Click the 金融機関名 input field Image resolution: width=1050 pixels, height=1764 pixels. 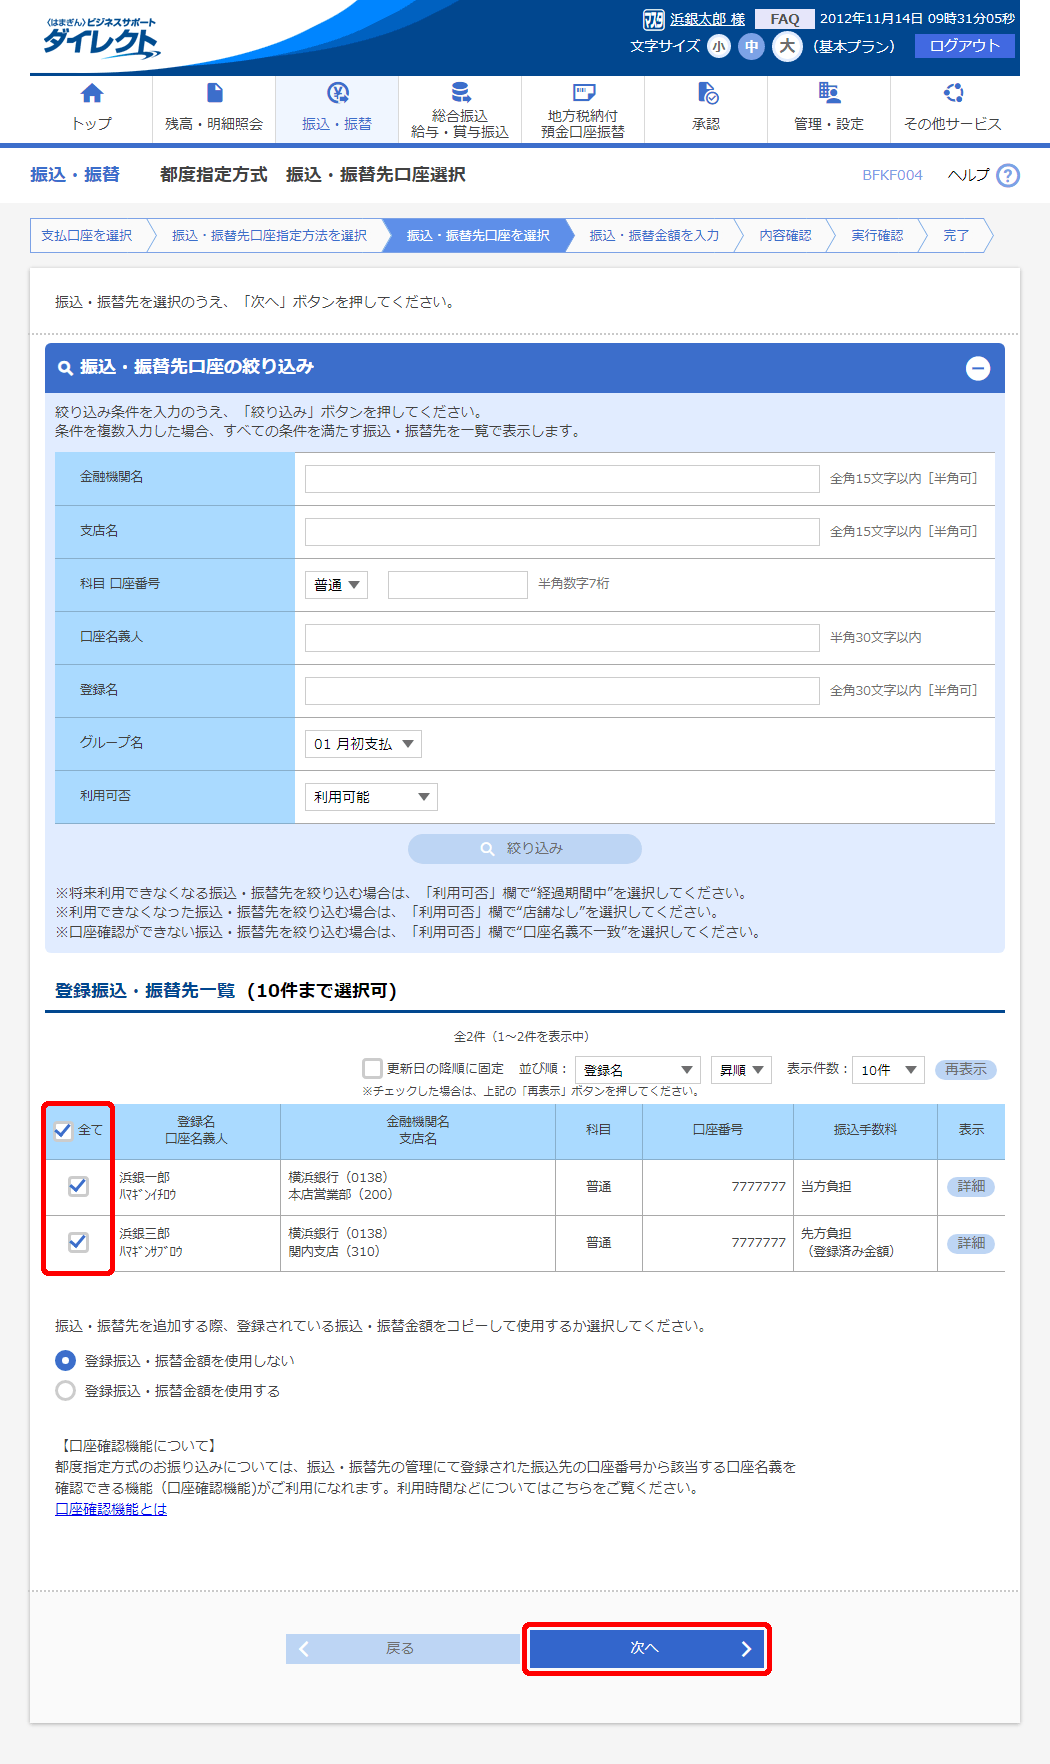(562, 479)
